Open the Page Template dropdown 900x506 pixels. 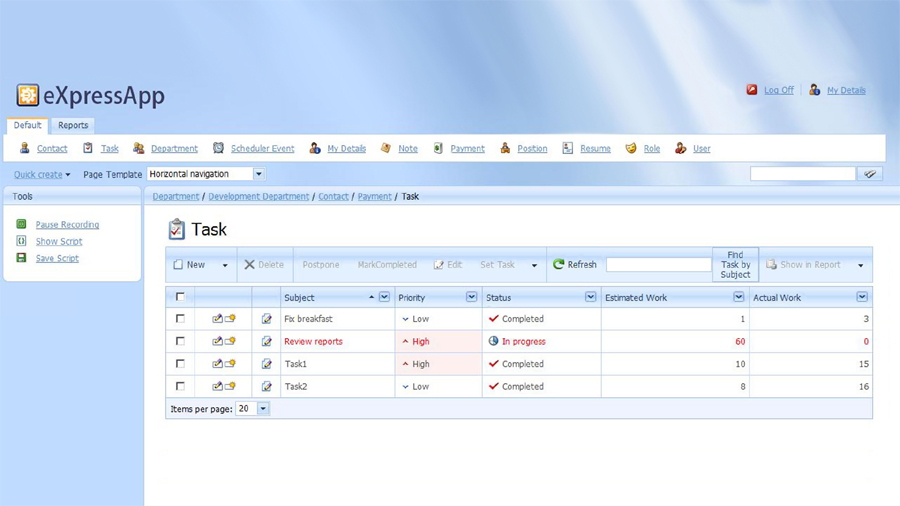tap(258, 174)
